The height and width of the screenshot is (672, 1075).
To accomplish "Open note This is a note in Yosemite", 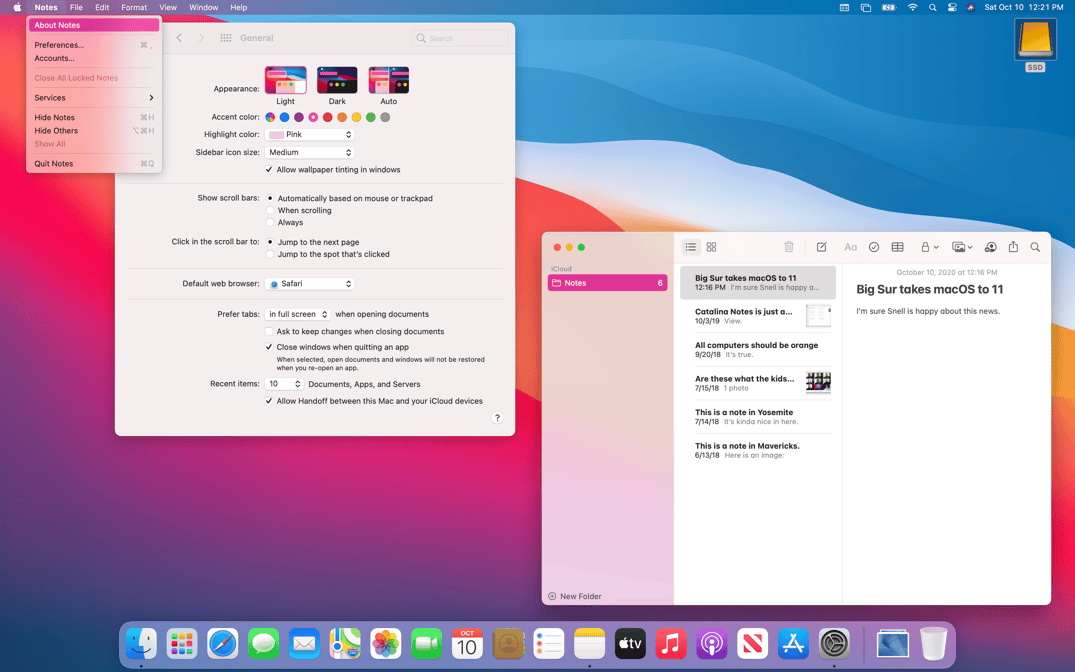I will click(x=758, y=417).
